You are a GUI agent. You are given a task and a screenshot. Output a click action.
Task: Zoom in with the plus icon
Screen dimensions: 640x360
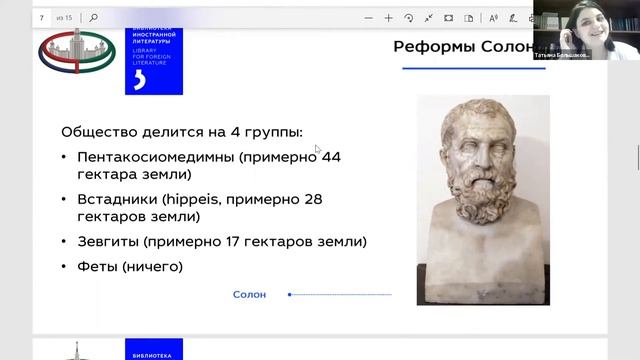(x=389, y=18)
